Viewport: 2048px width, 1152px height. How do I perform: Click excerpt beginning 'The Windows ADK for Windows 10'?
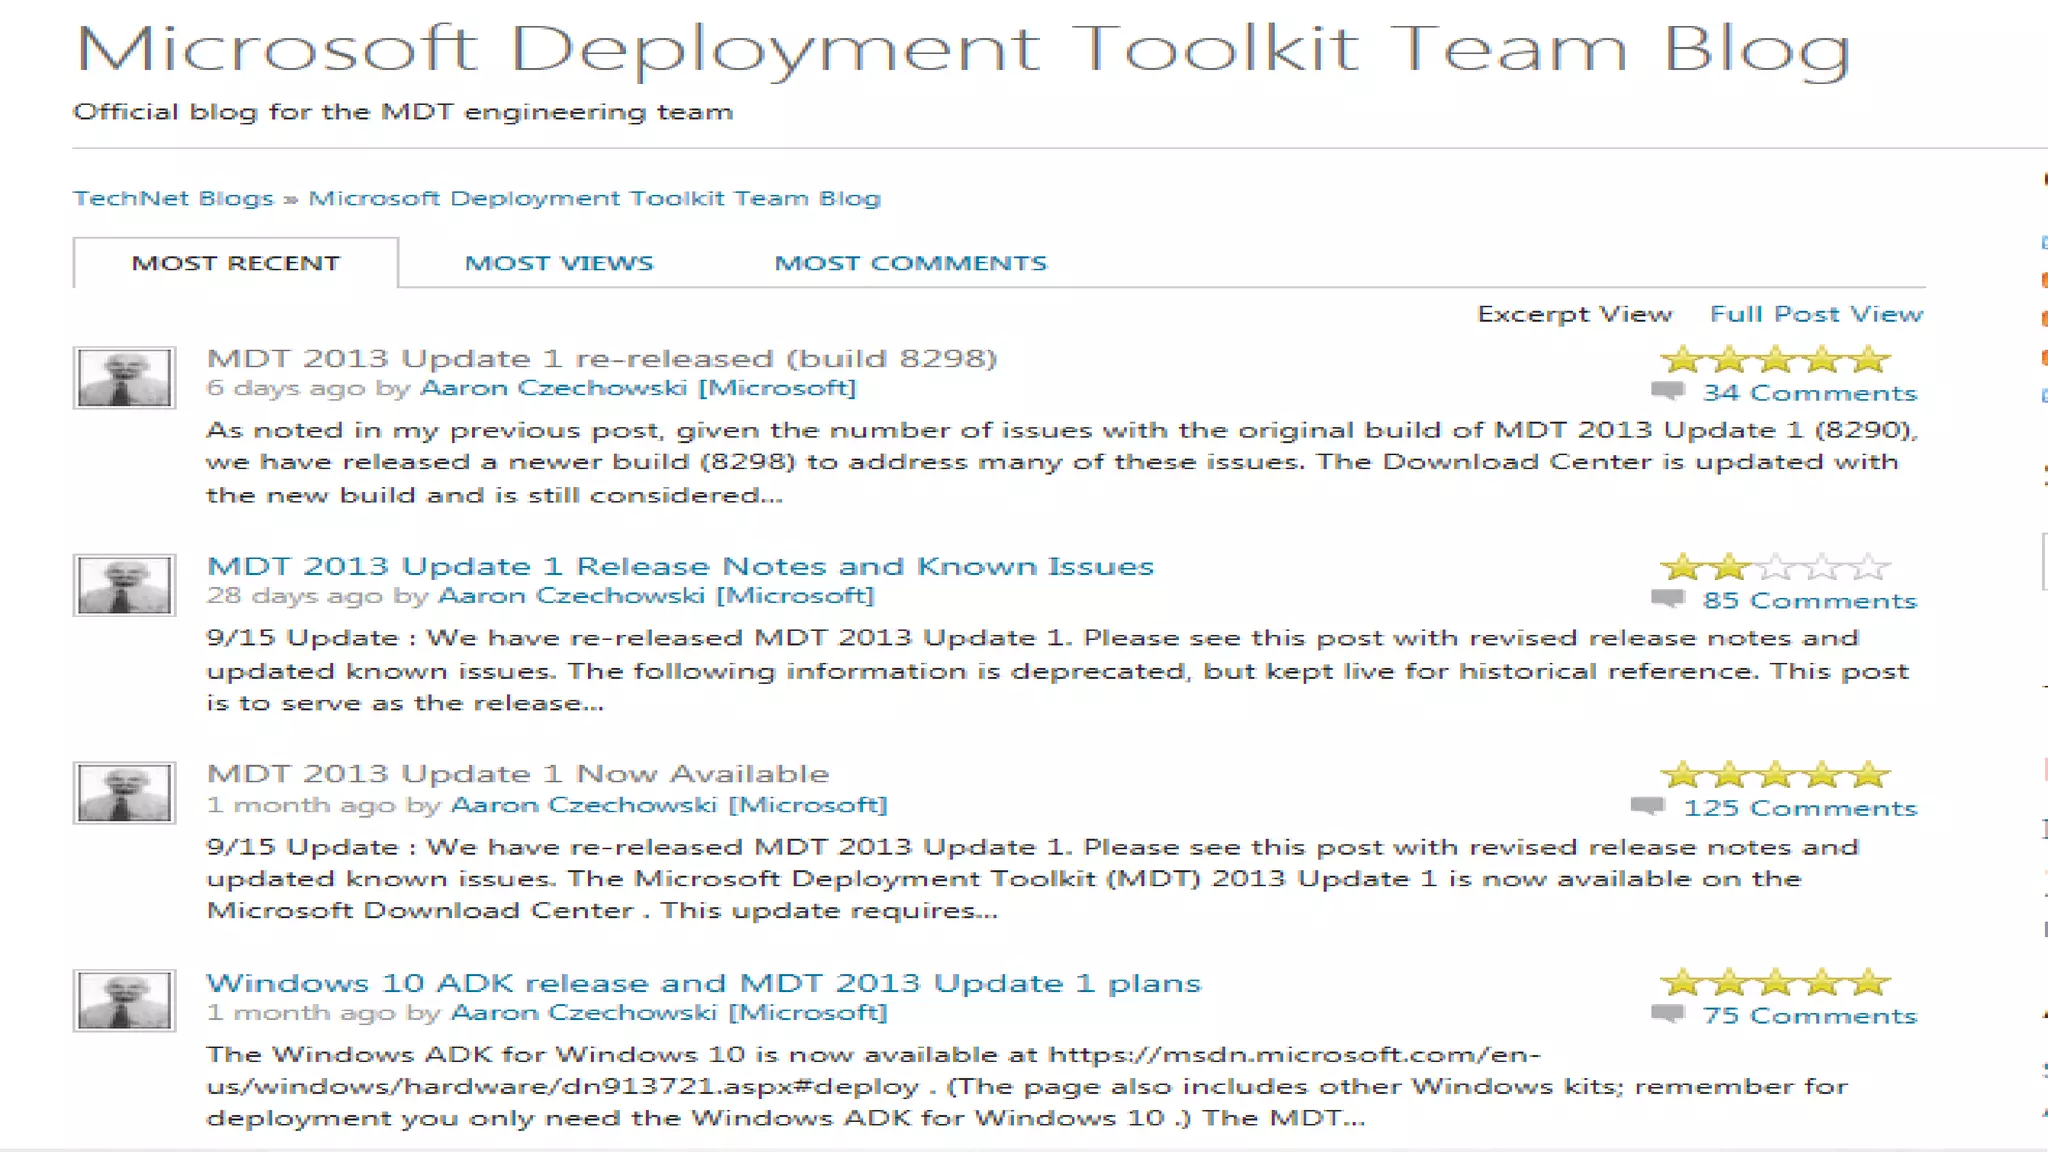click(x=1027, y=1086)
